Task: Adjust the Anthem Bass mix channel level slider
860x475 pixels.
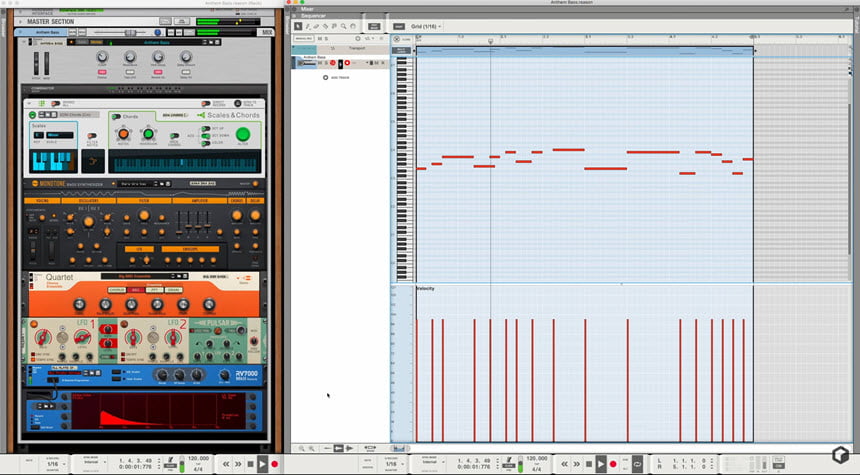Action: (129, 32)
